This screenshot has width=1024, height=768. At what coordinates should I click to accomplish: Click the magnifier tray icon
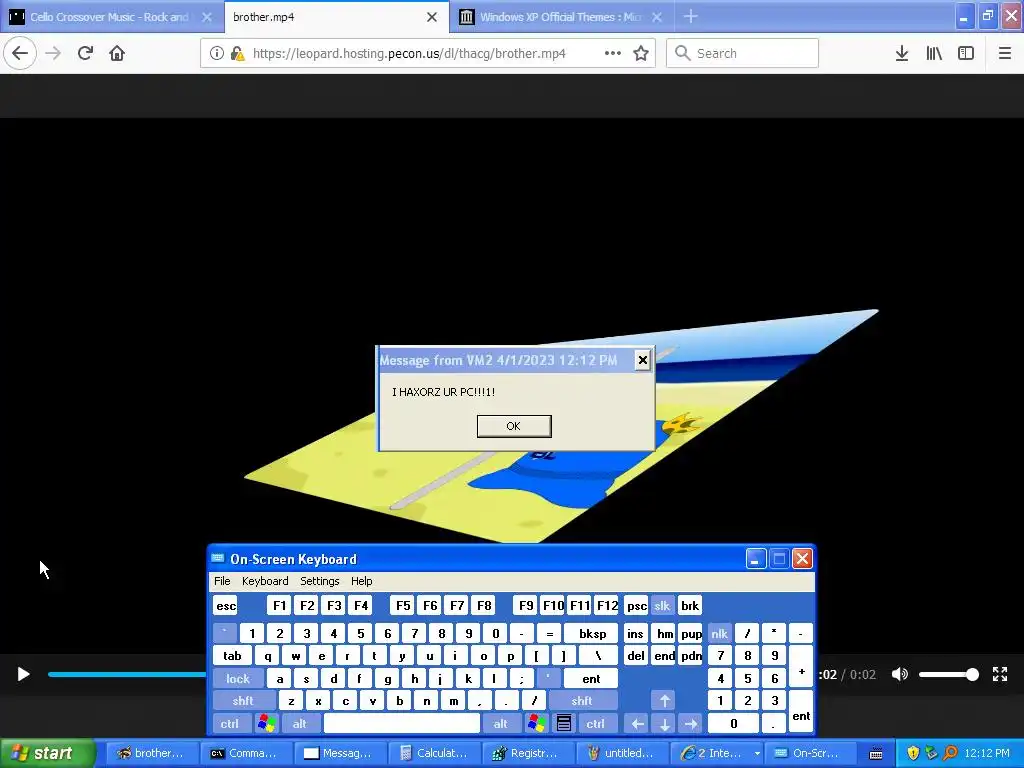pyautogui.click(x=950, y=753)
